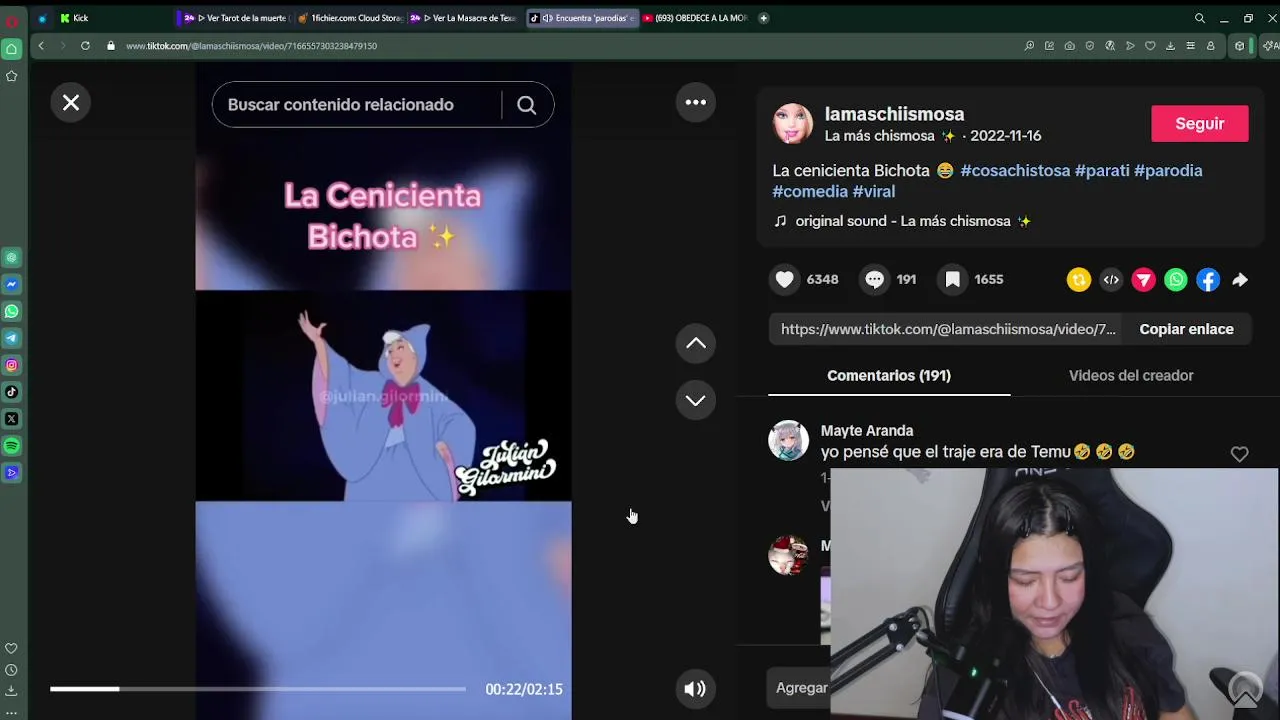Like the video with the heart icon
Screen dimensions: 1280x720
click(x=785, y=280)
